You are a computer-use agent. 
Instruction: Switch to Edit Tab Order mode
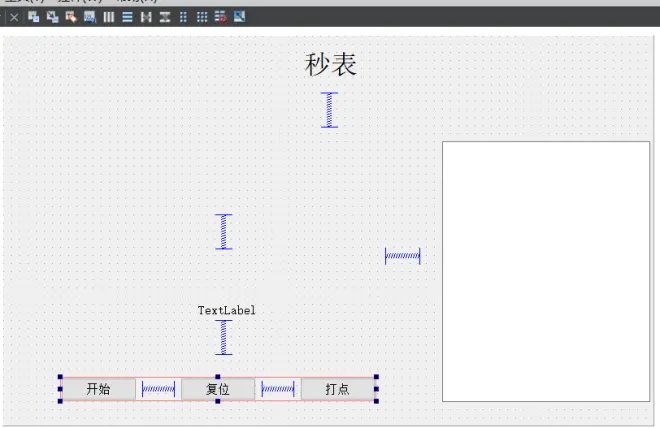click(90, 17)
